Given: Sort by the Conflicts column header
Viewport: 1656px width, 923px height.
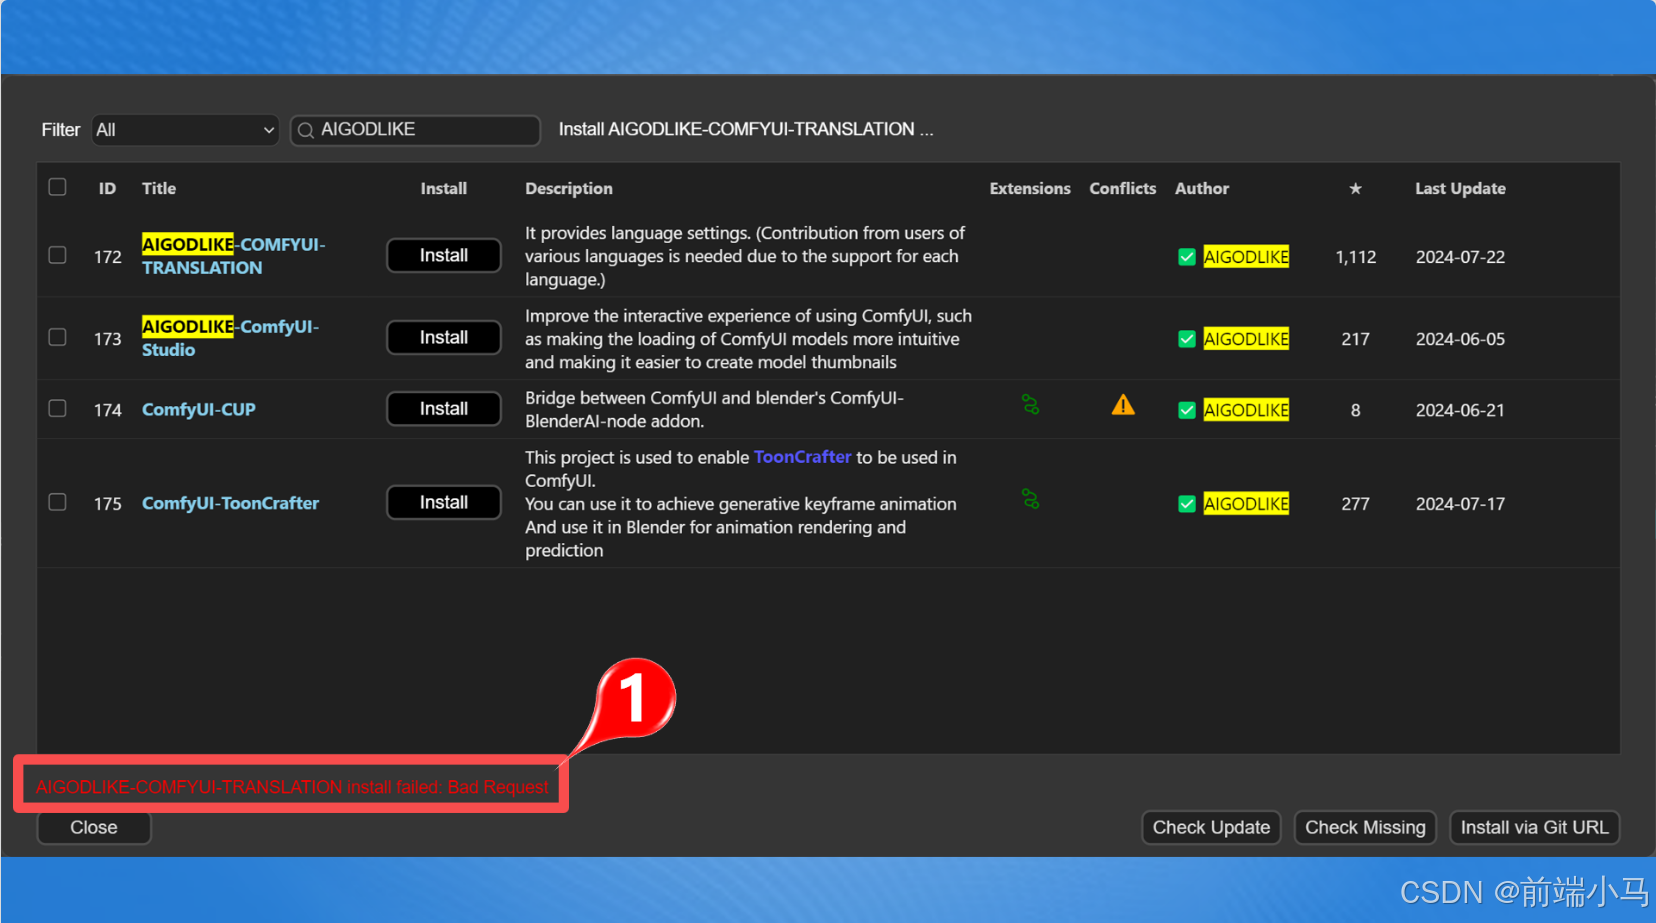Looking at the screenshot, I should (1123, 189).
